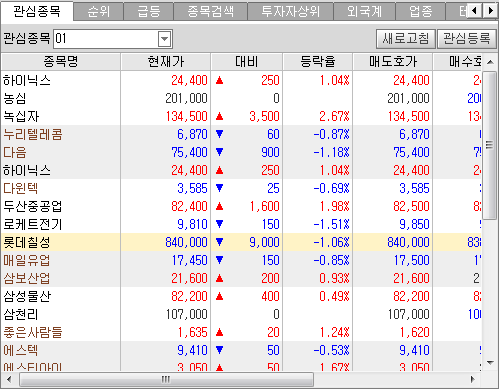499x389 pixels.
Task: Click the red up arrow for 두산중공업
Action: pyautogui.click(x=219, y=206)
